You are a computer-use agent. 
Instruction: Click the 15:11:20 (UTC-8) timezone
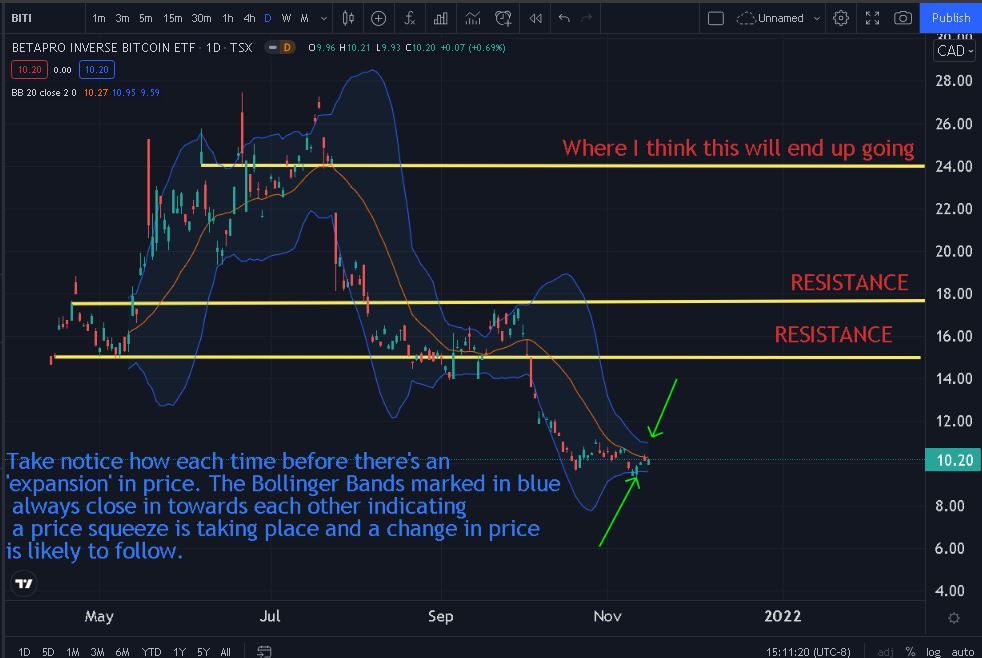point(808,652)
